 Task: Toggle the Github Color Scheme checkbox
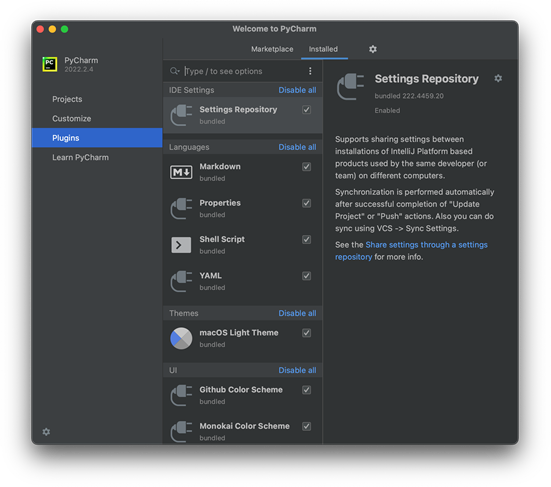coord(306,390)
